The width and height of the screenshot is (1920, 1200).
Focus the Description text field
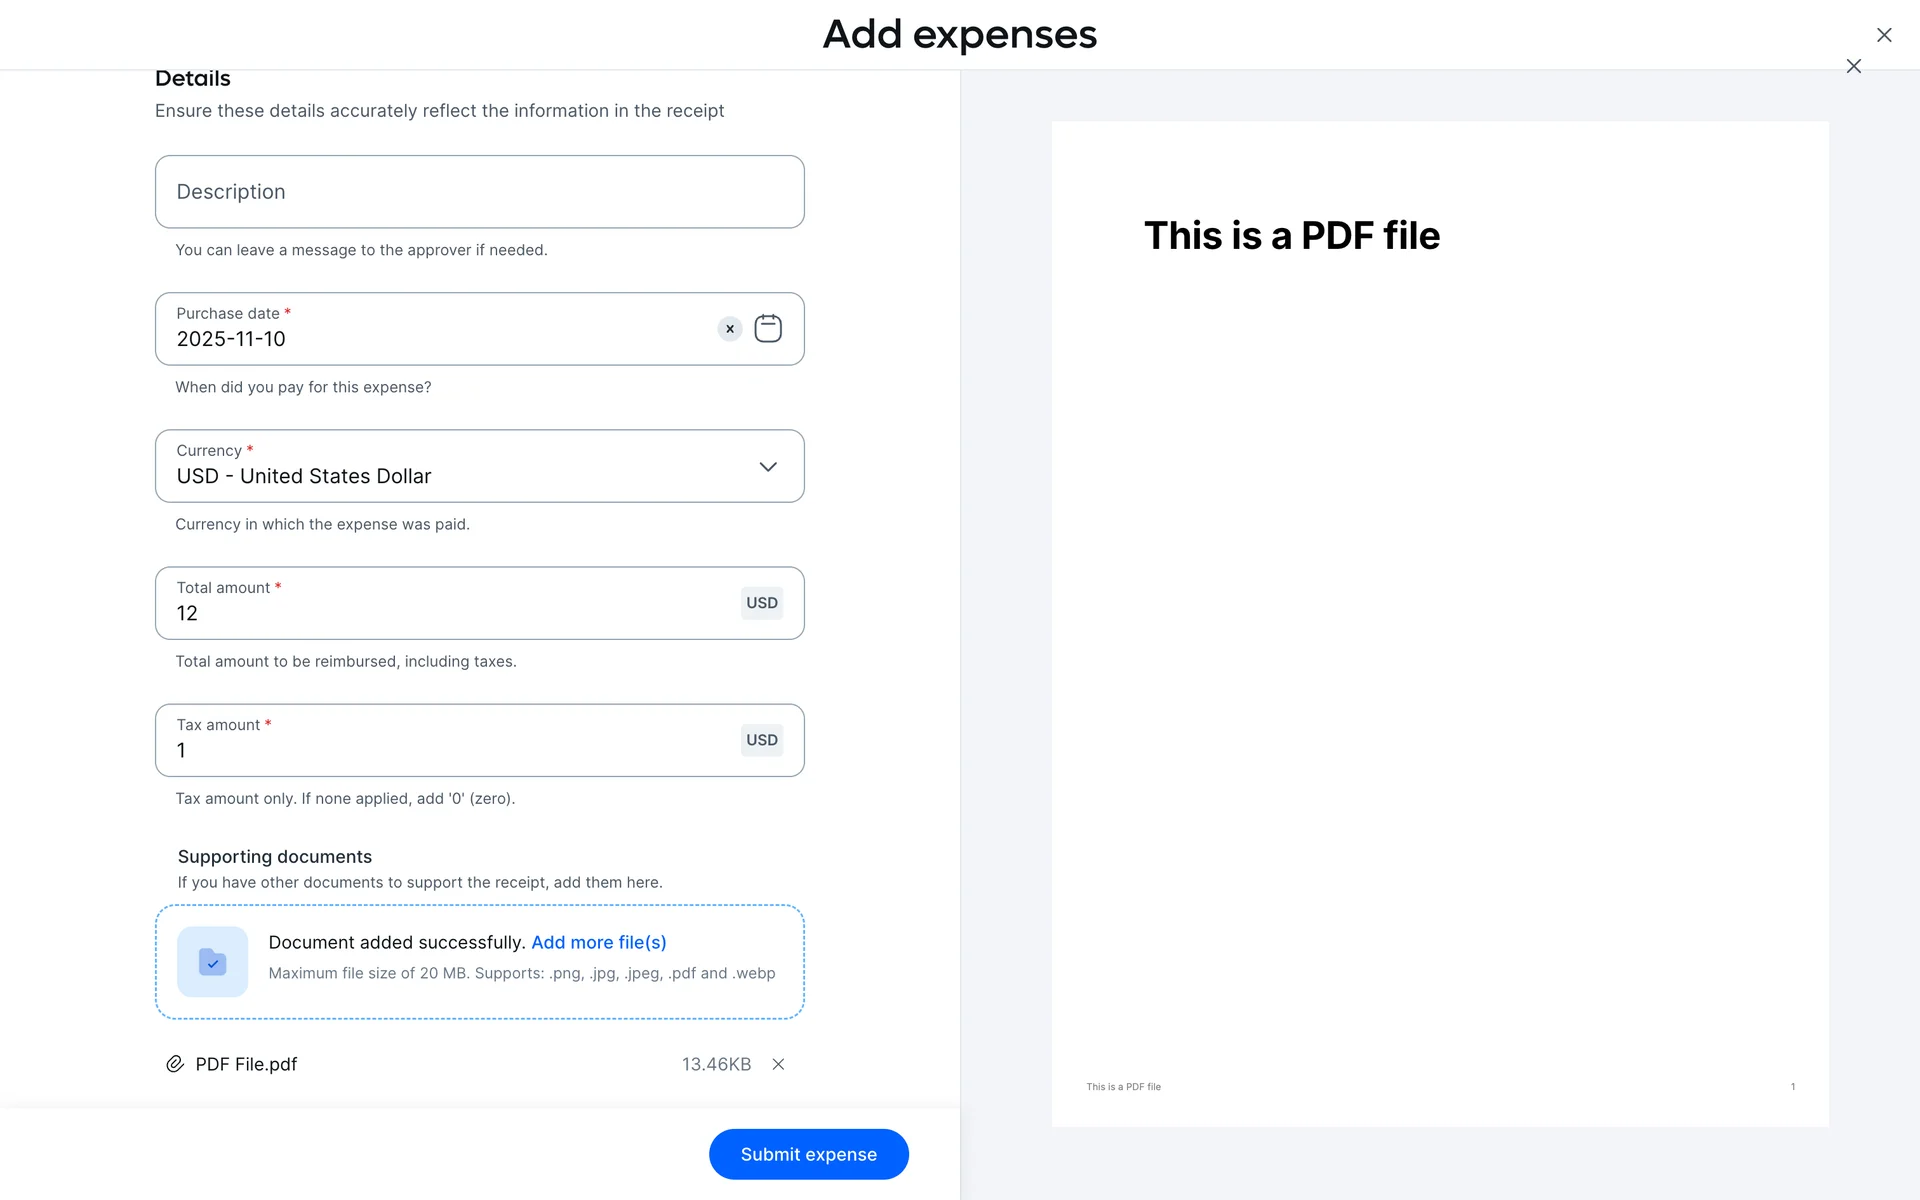coord(480,192)
